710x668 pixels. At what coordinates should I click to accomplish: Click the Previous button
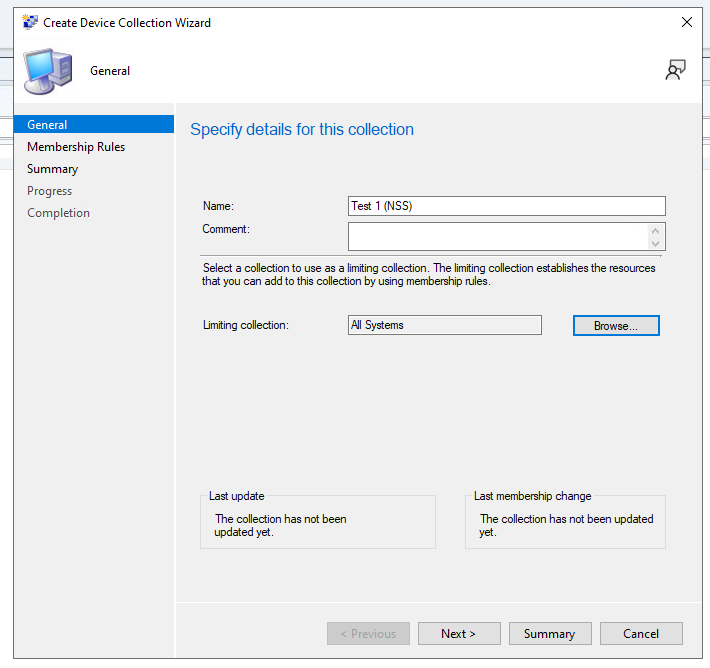point(368,633)
